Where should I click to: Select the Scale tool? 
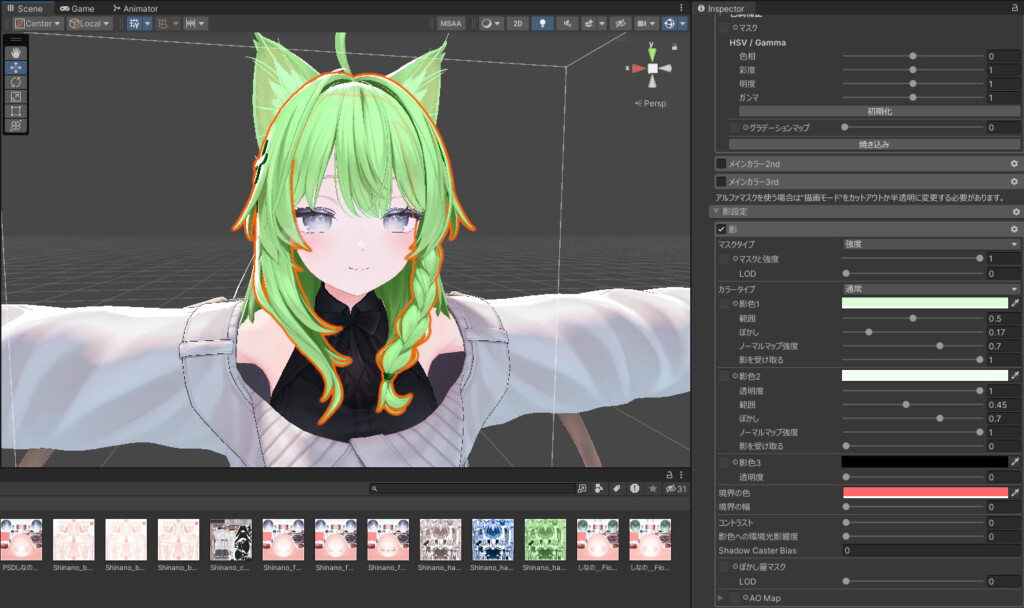16,96
